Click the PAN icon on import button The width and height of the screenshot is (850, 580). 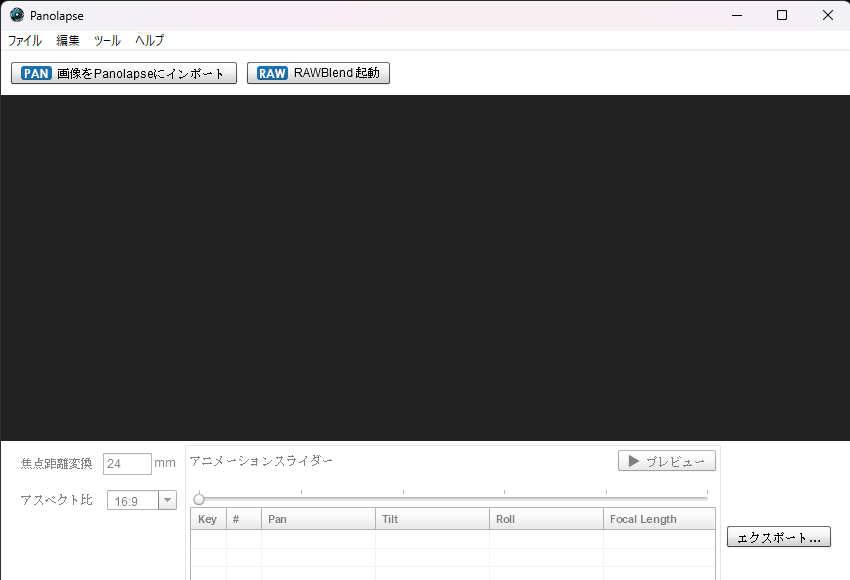pyautogui.click(x=36, y=73)
